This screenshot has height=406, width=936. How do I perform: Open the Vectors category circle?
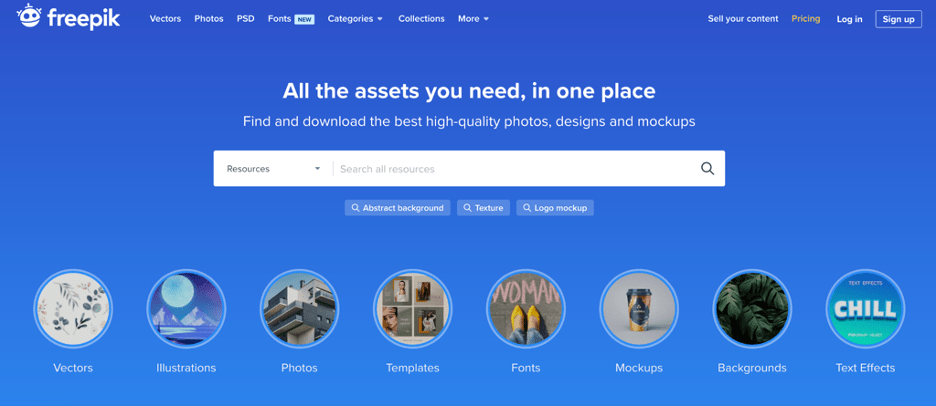click(73, 309)
